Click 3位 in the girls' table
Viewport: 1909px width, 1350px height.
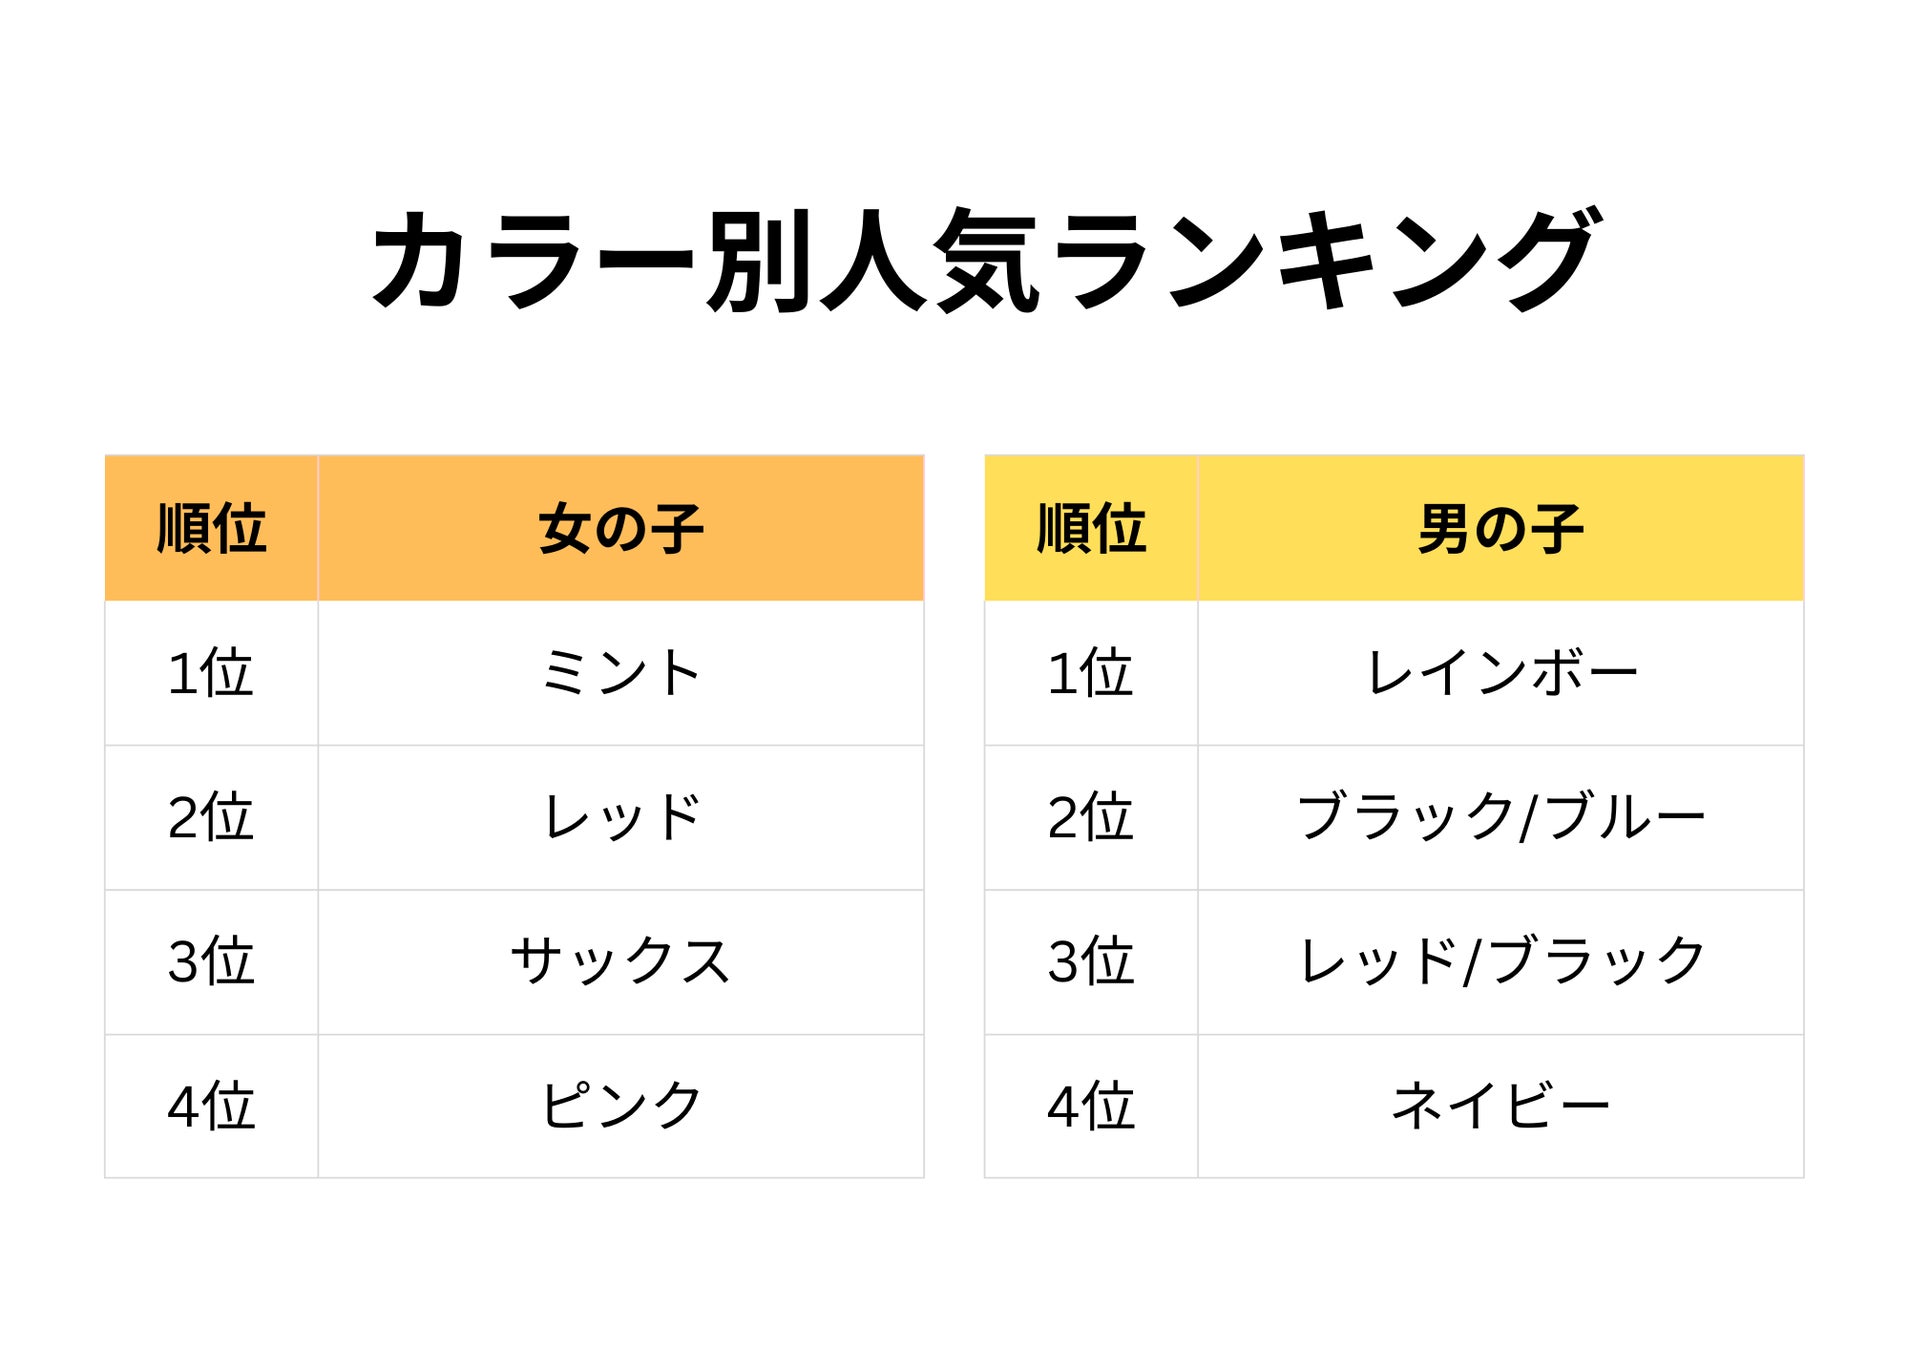pos(211,962)
